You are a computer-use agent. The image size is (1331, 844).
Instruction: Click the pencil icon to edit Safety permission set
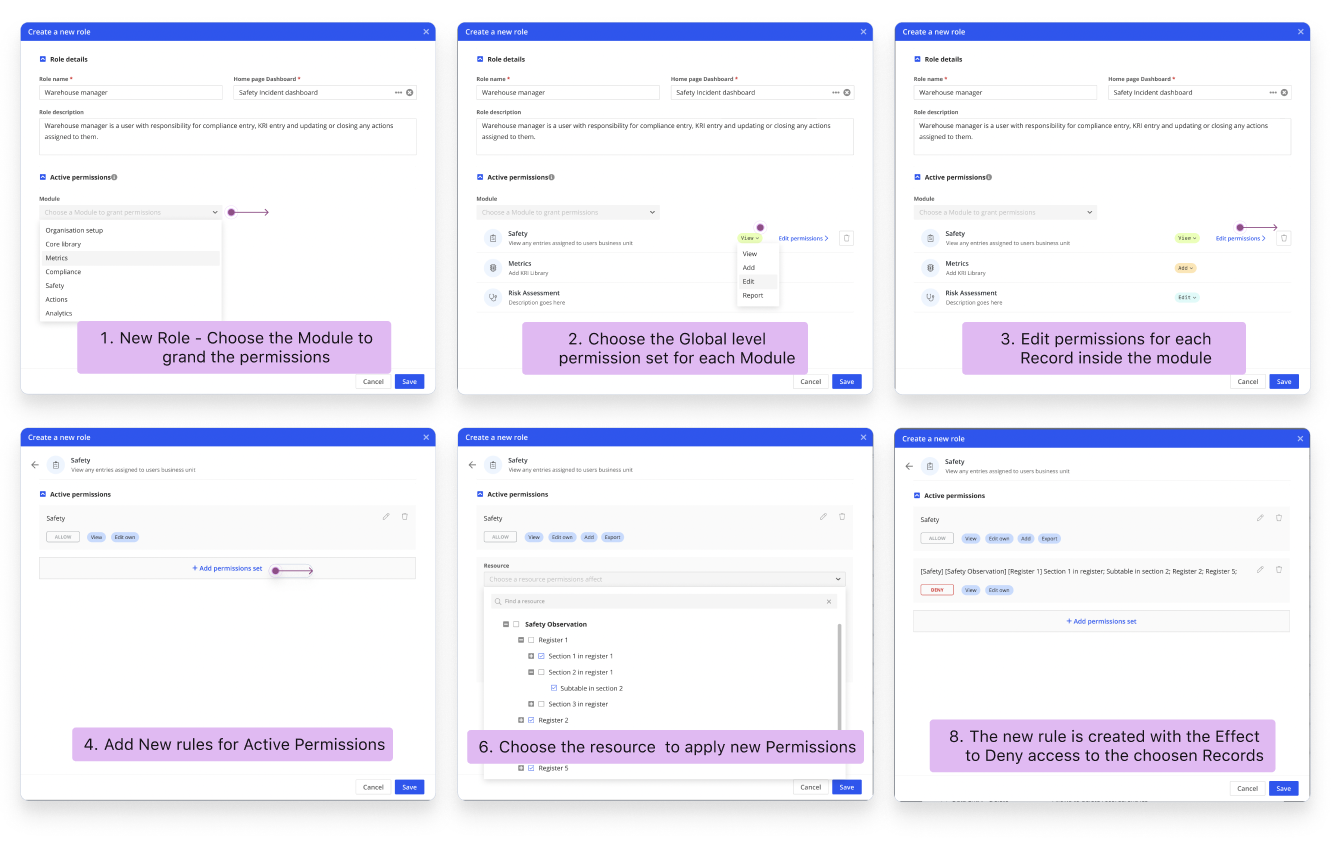tap(823, 517)
